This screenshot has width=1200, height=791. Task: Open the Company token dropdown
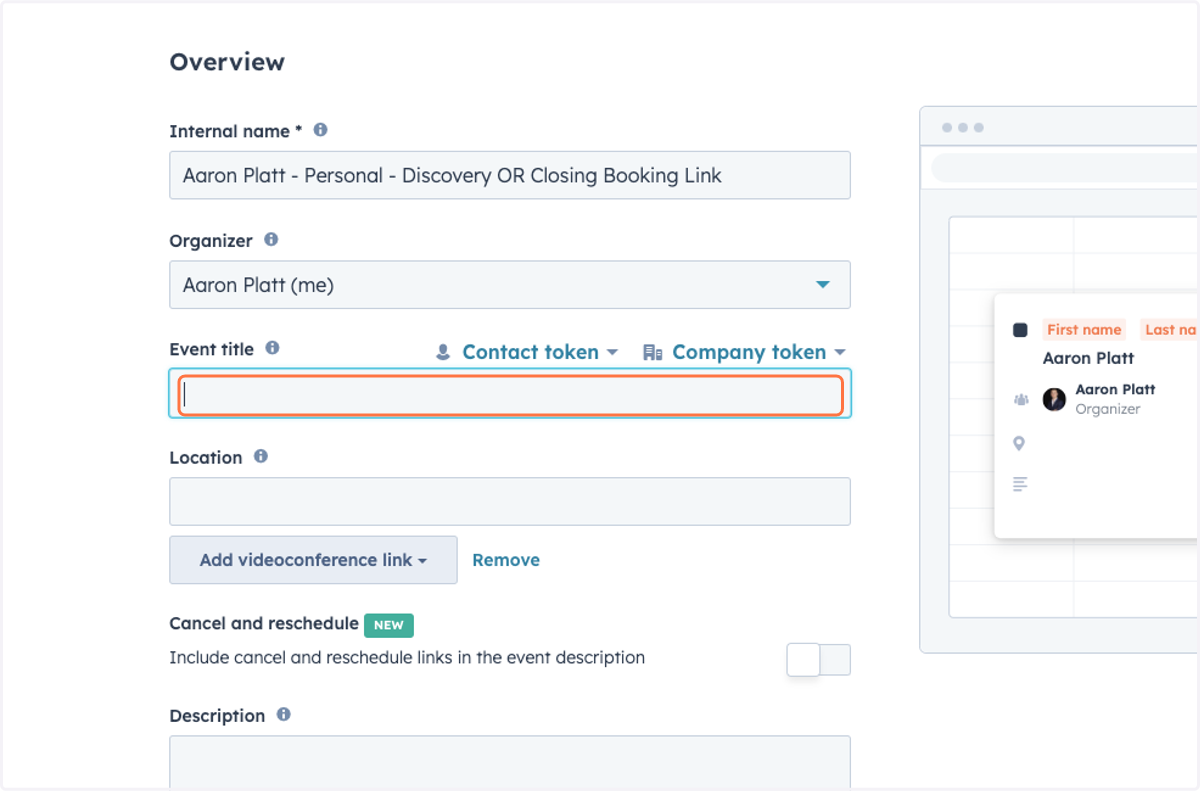pyautogui.click(x=745, y=352)
